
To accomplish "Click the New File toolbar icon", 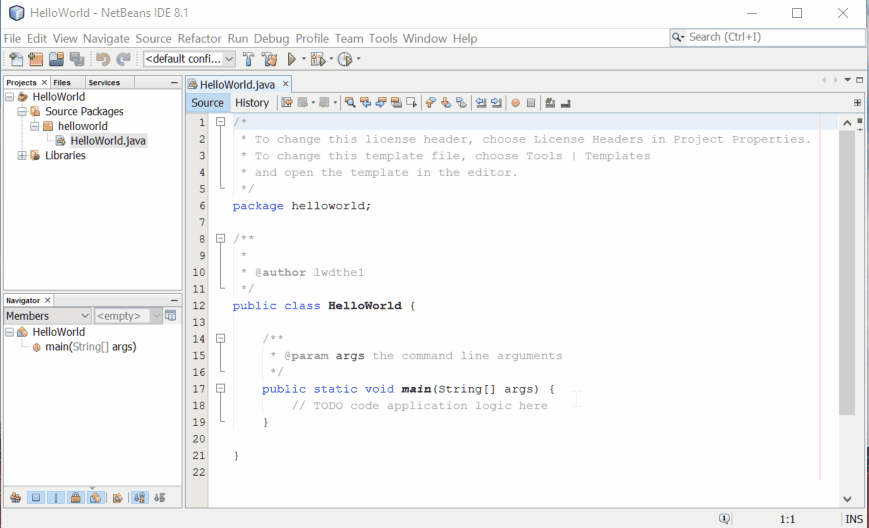I will [17, 59].
